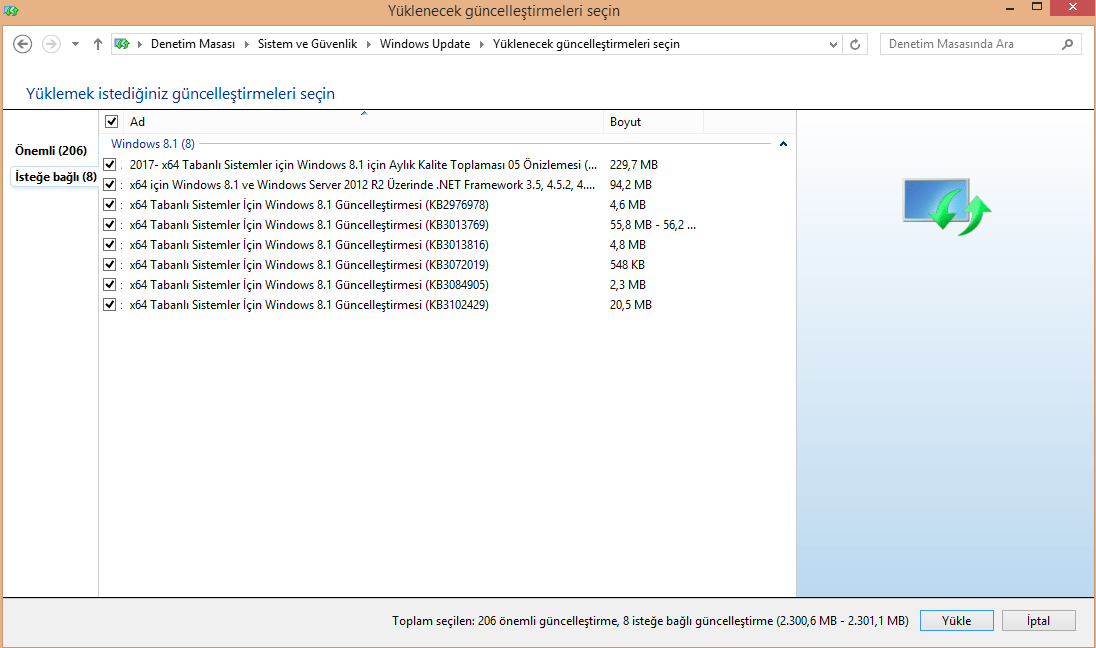
Task: Click the Windows Update monitor graphic
Action: click(947, 206)
